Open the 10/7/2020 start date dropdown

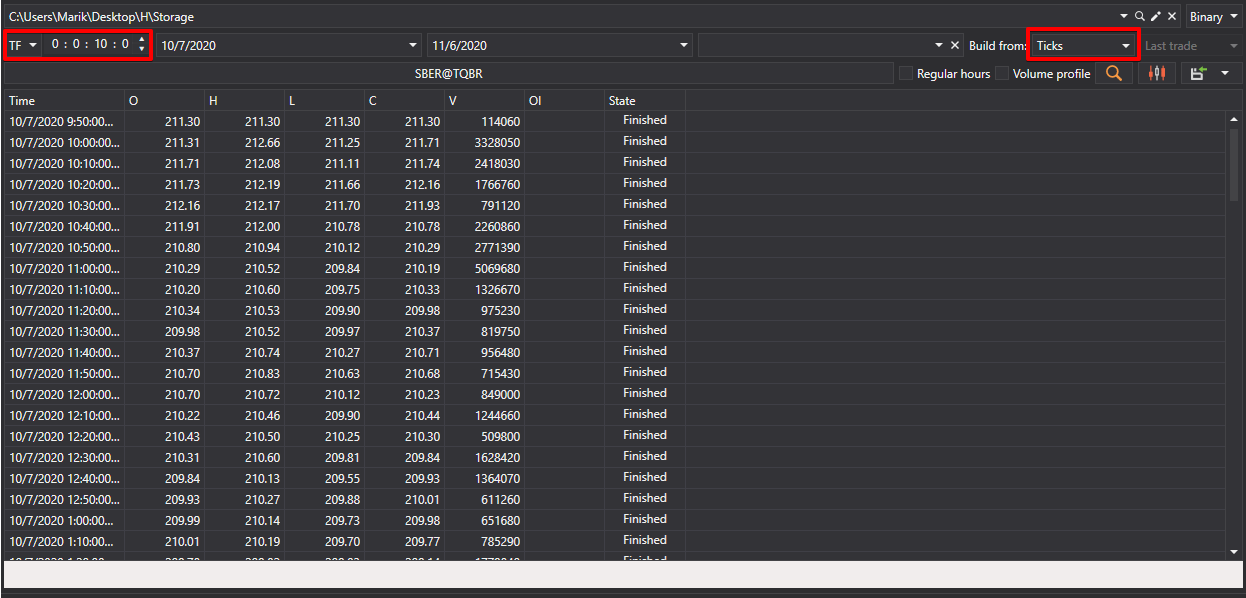[x=413, y=45]
